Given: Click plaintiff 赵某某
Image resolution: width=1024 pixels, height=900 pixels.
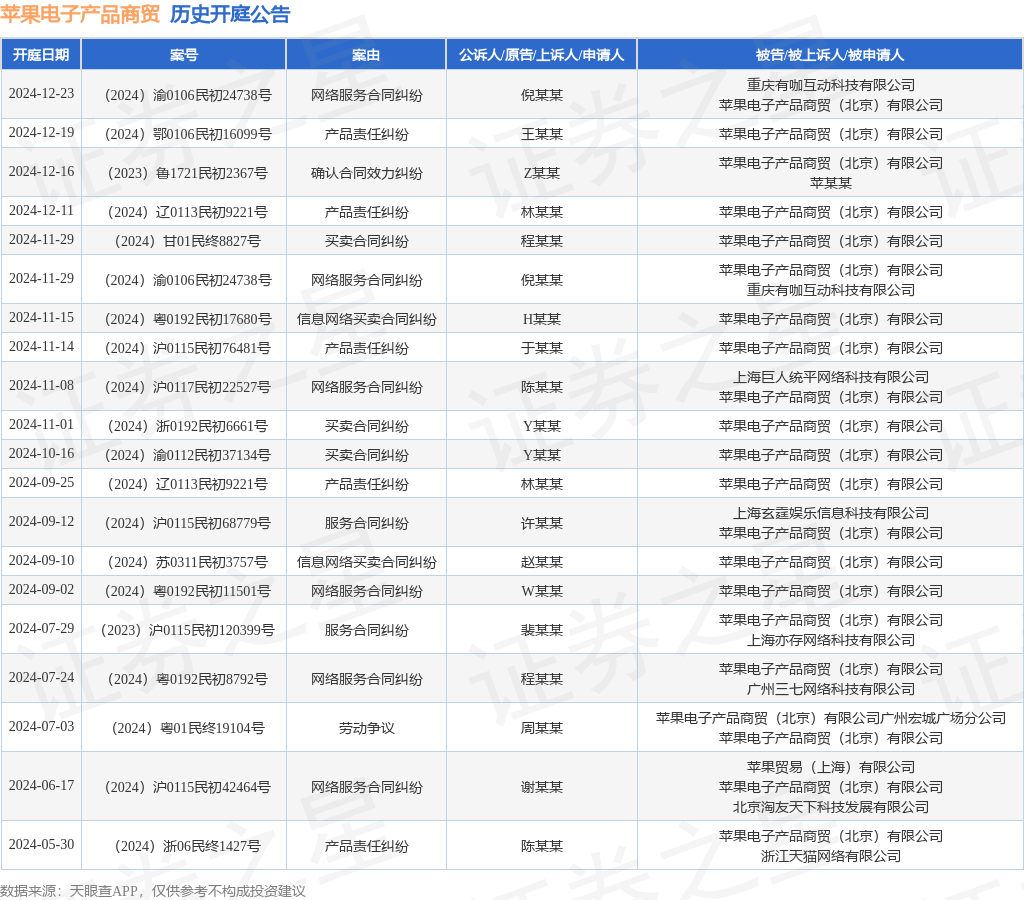Looking at the screenshot, I should coord(541,562).
